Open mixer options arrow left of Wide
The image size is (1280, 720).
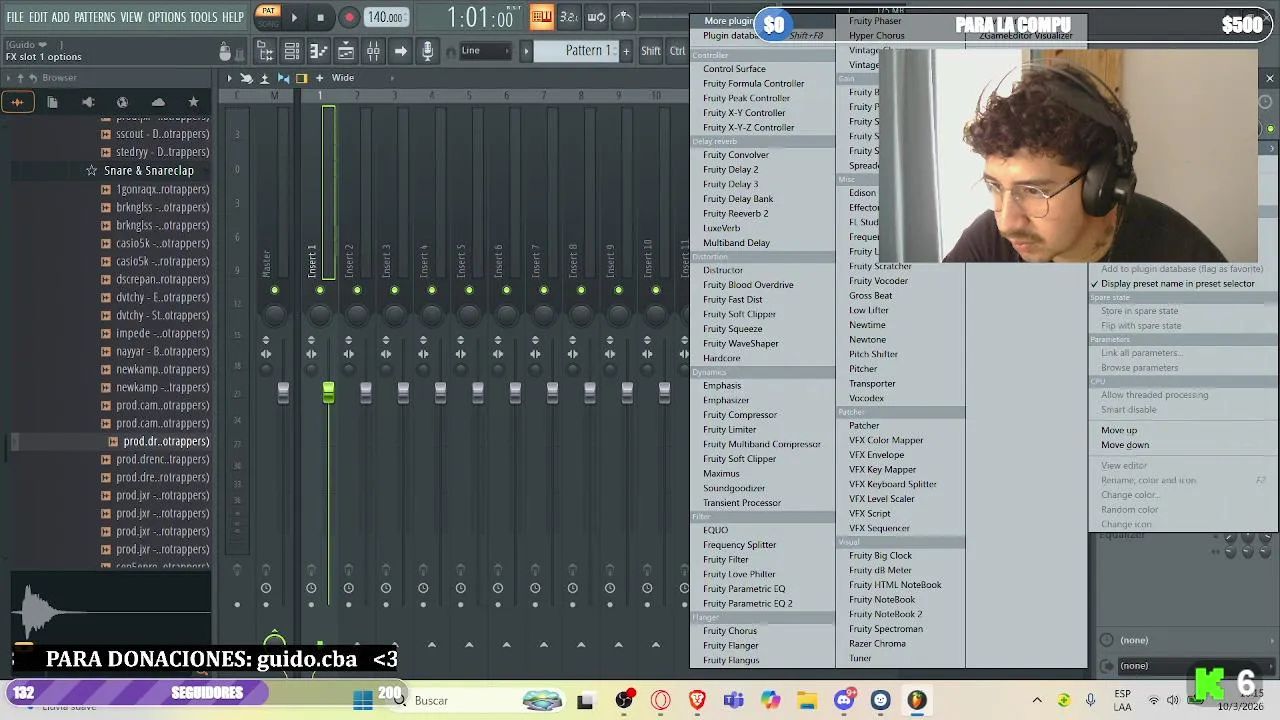(229, 78)
